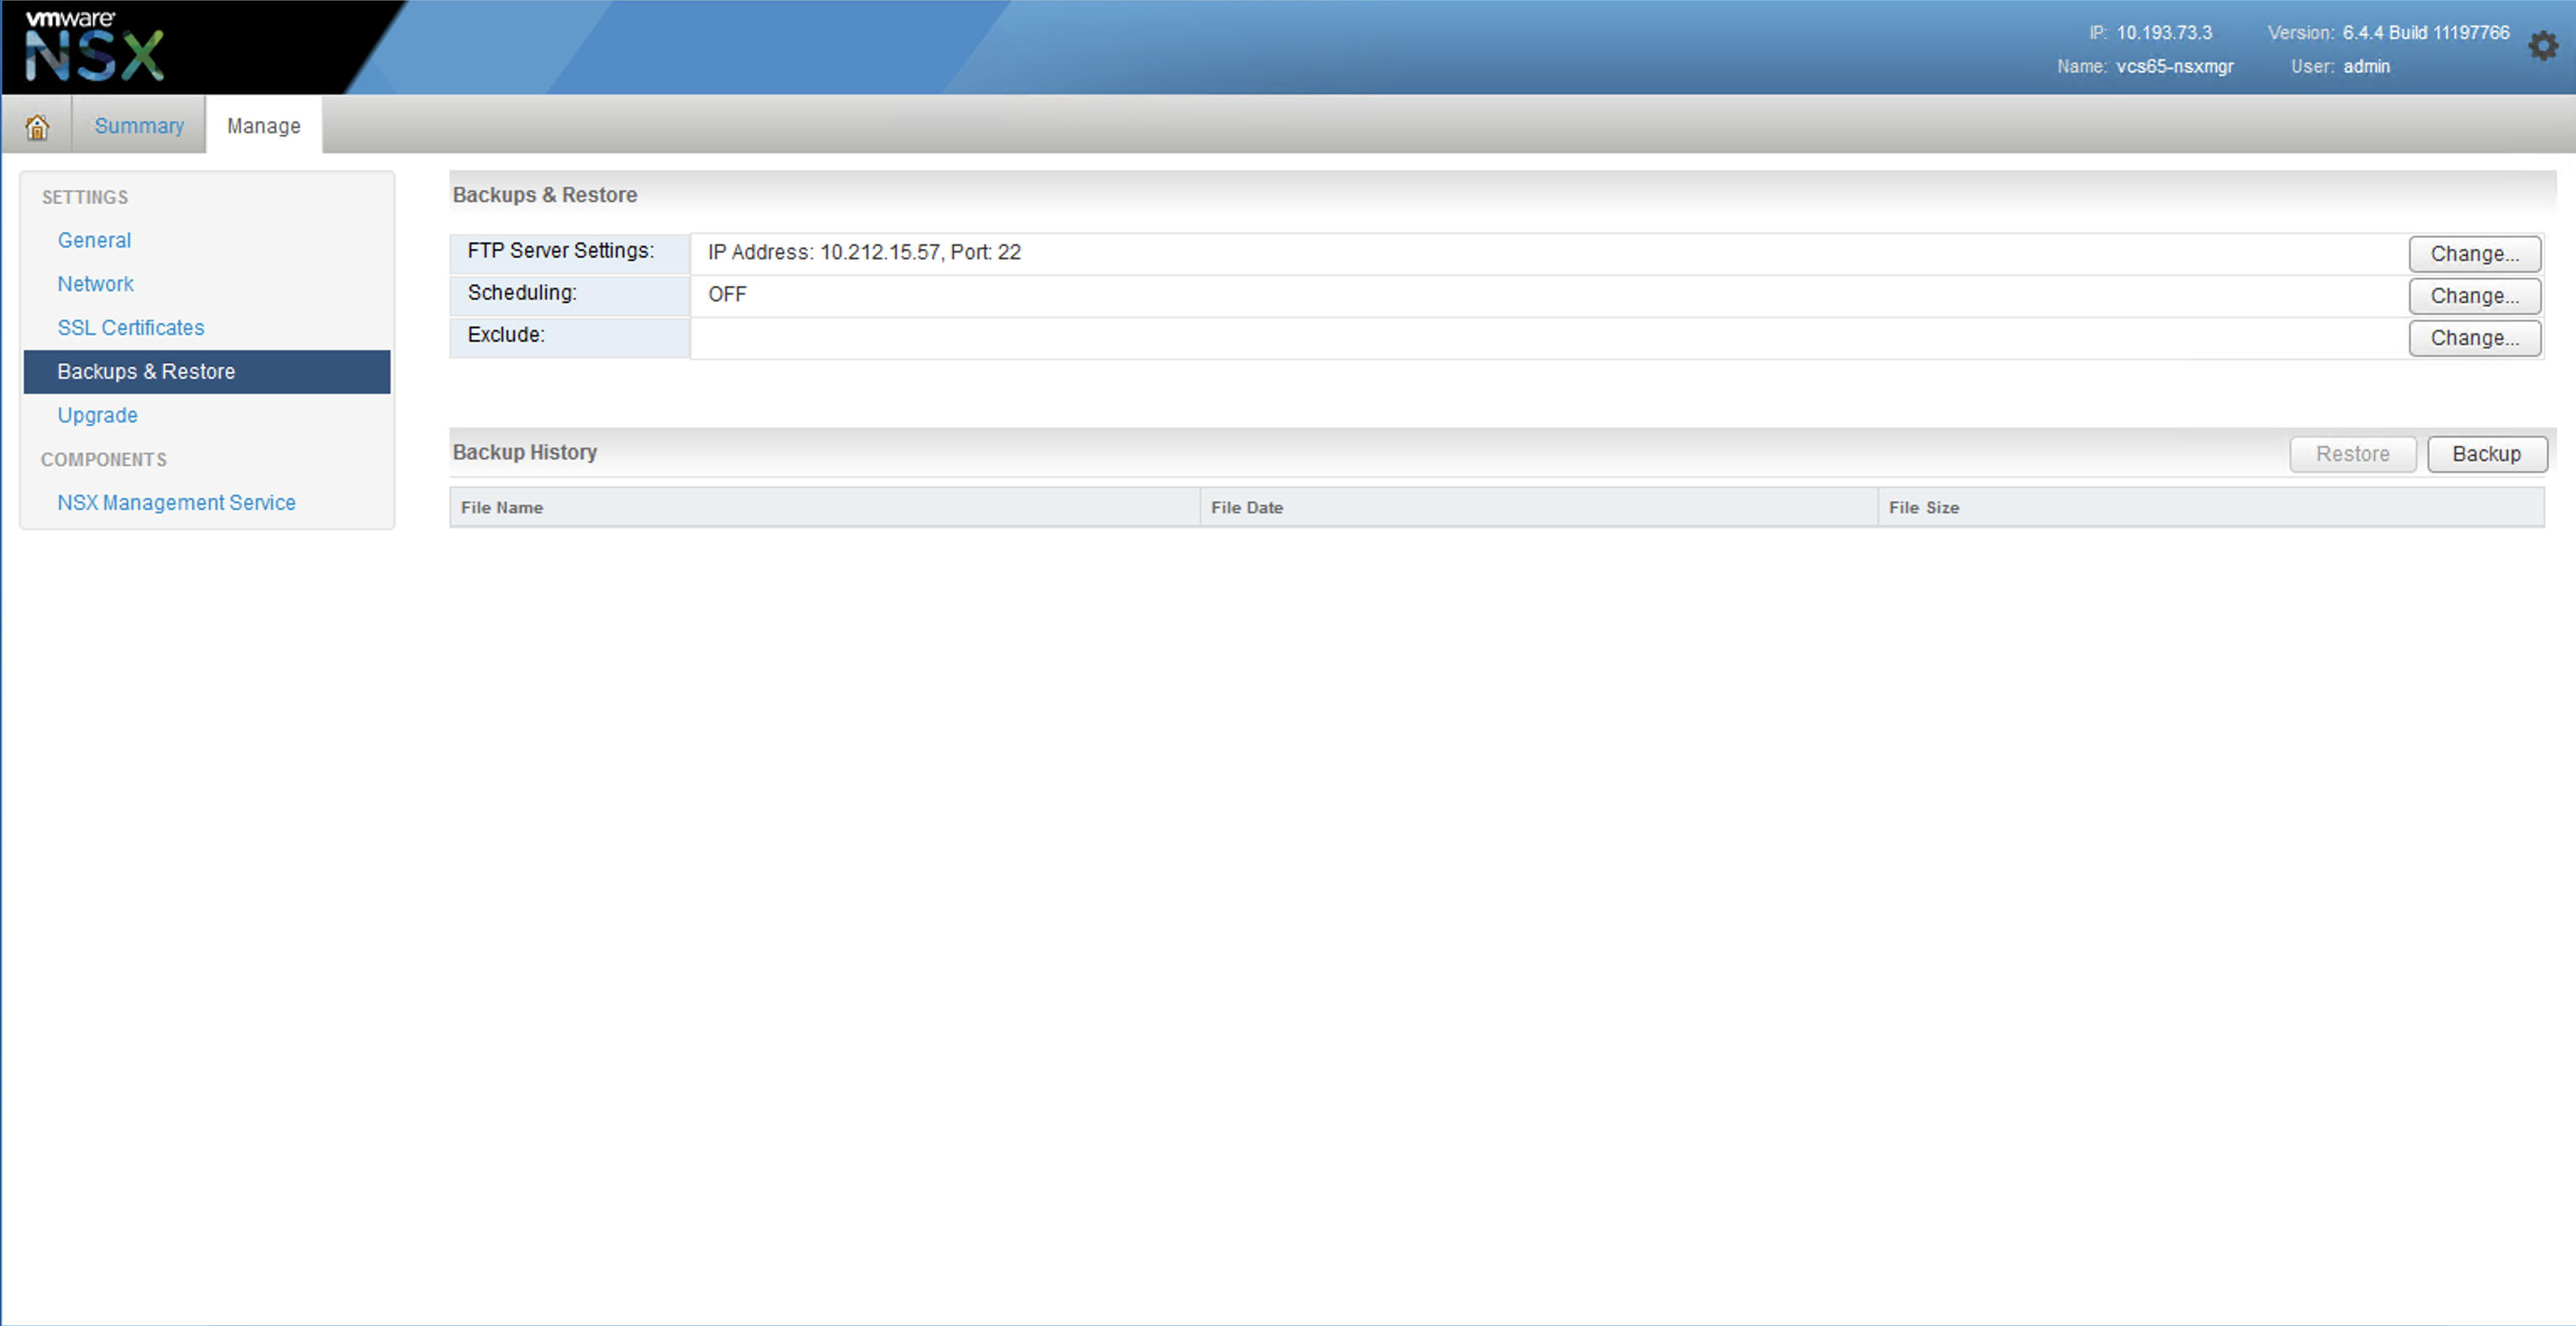Change the FTP Server Settings
Viewport: 2576px width, 1326px height.
[x=2473, y=254]
